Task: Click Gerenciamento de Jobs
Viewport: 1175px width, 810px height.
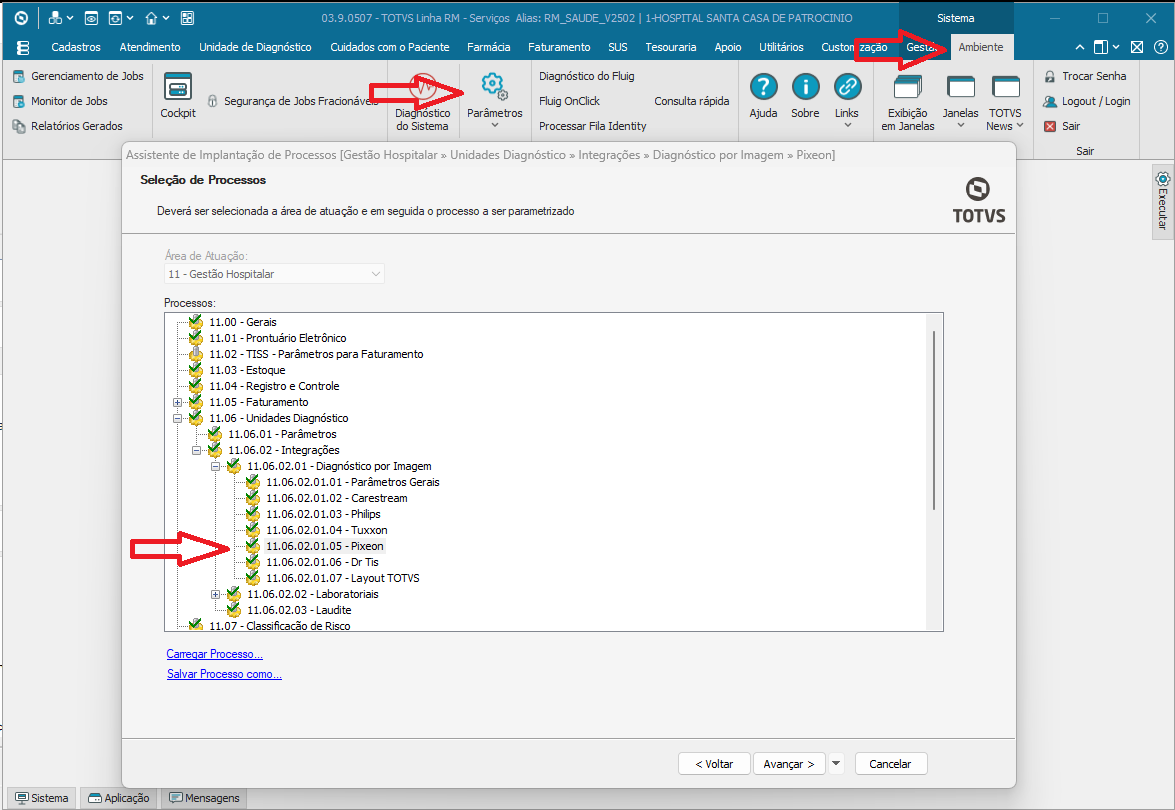Action: [x=79, y=76]
